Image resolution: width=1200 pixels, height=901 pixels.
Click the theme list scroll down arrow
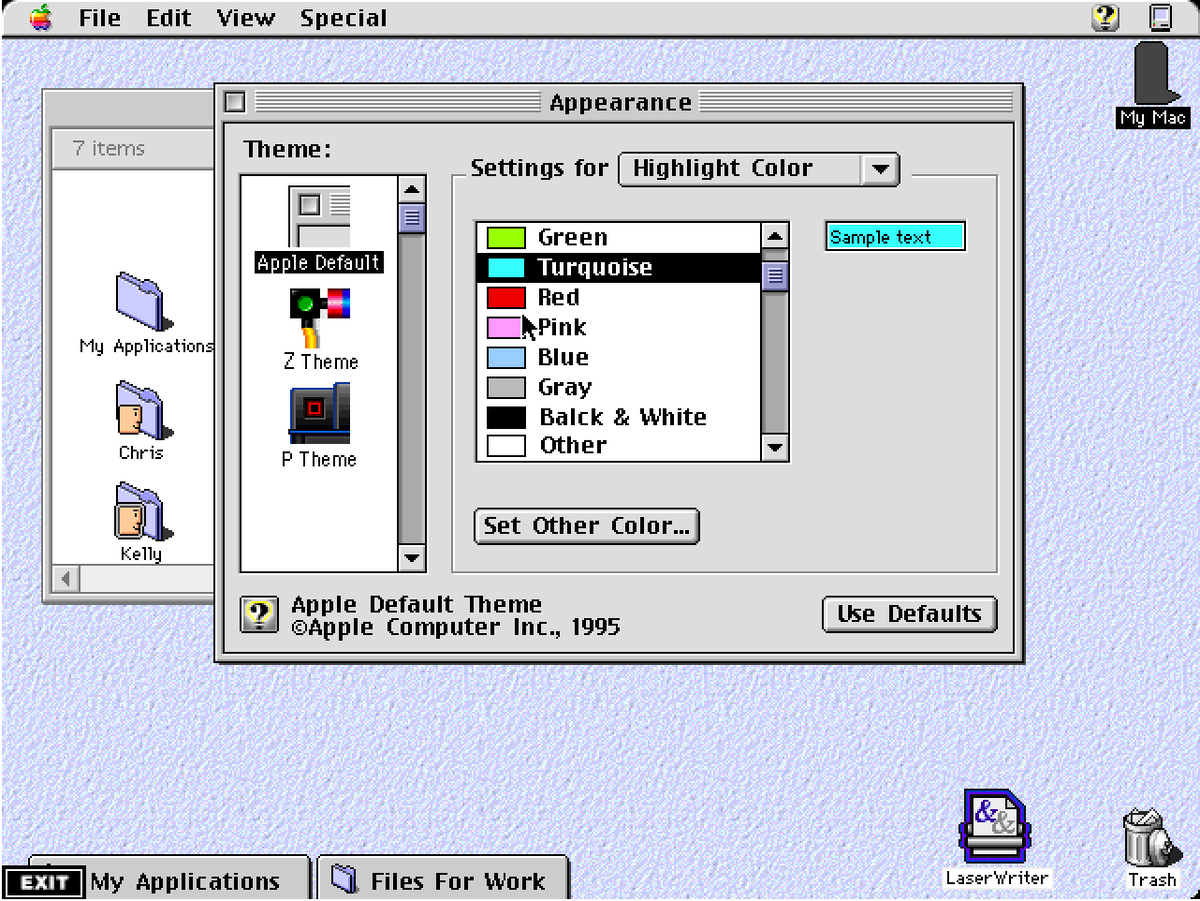tap(412, 558)
